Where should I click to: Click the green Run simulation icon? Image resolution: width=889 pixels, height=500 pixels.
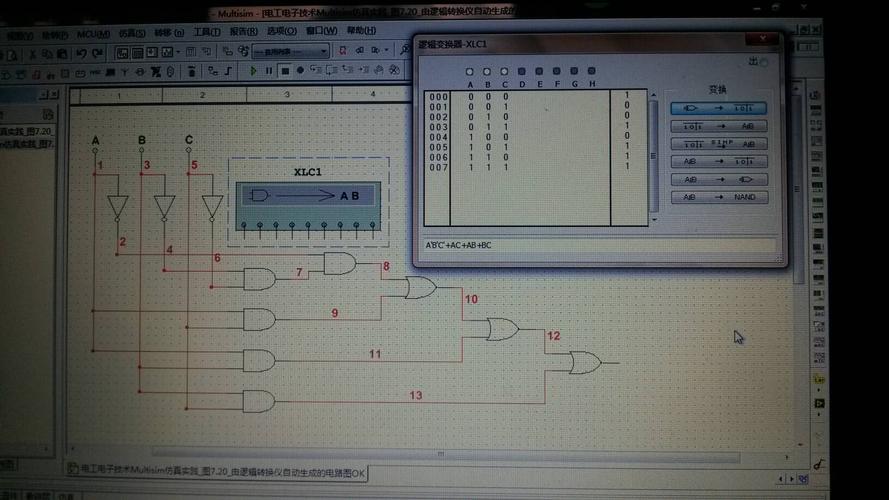point(253,71)
